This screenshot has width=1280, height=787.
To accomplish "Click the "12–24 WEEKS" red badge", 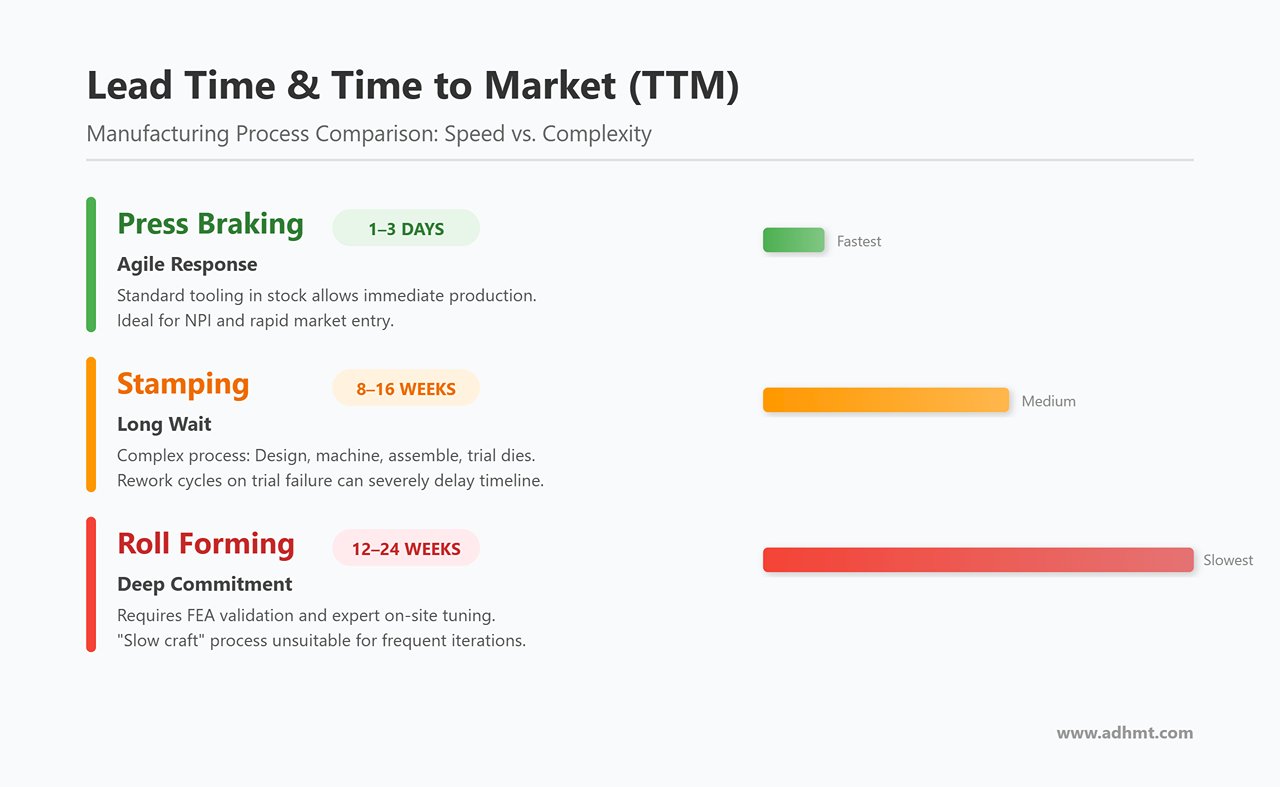I will point(406,549).
